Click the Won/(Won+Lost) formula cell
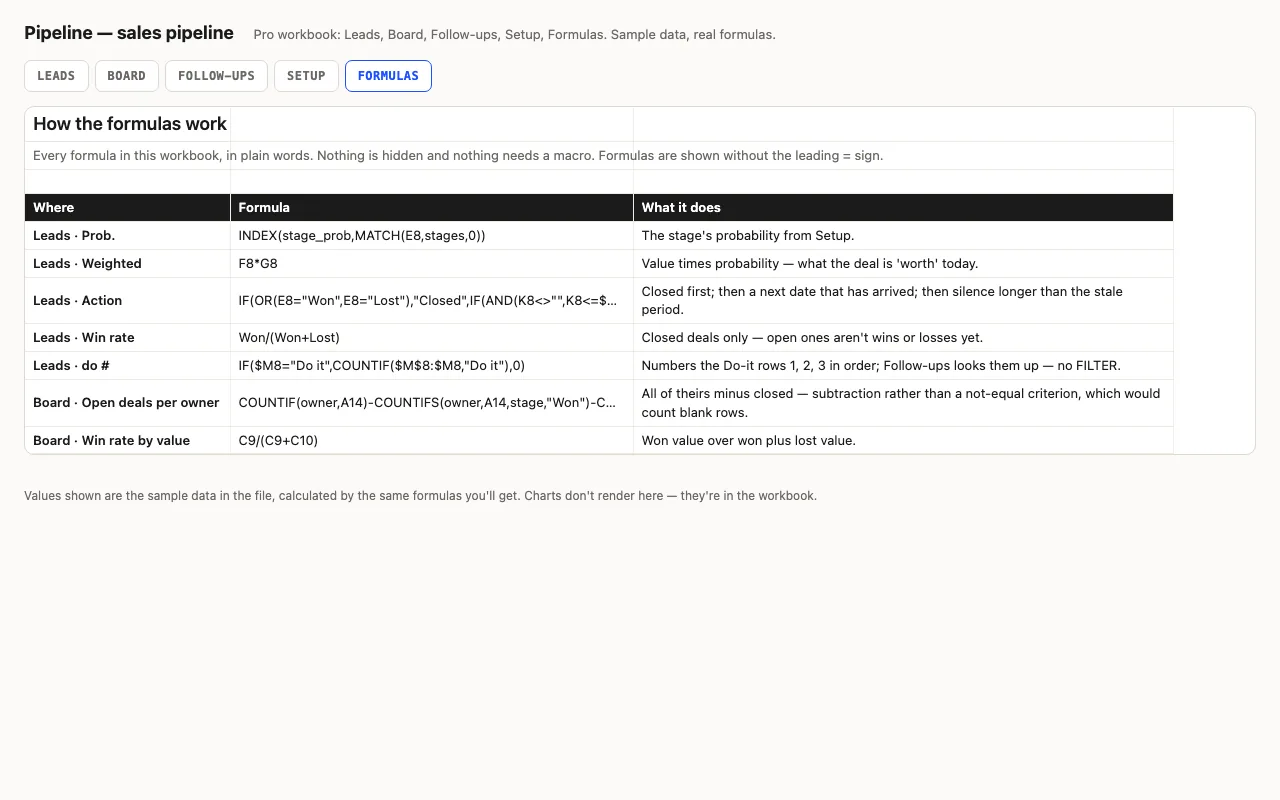The image size is (1280, 800). click(432, 338)
